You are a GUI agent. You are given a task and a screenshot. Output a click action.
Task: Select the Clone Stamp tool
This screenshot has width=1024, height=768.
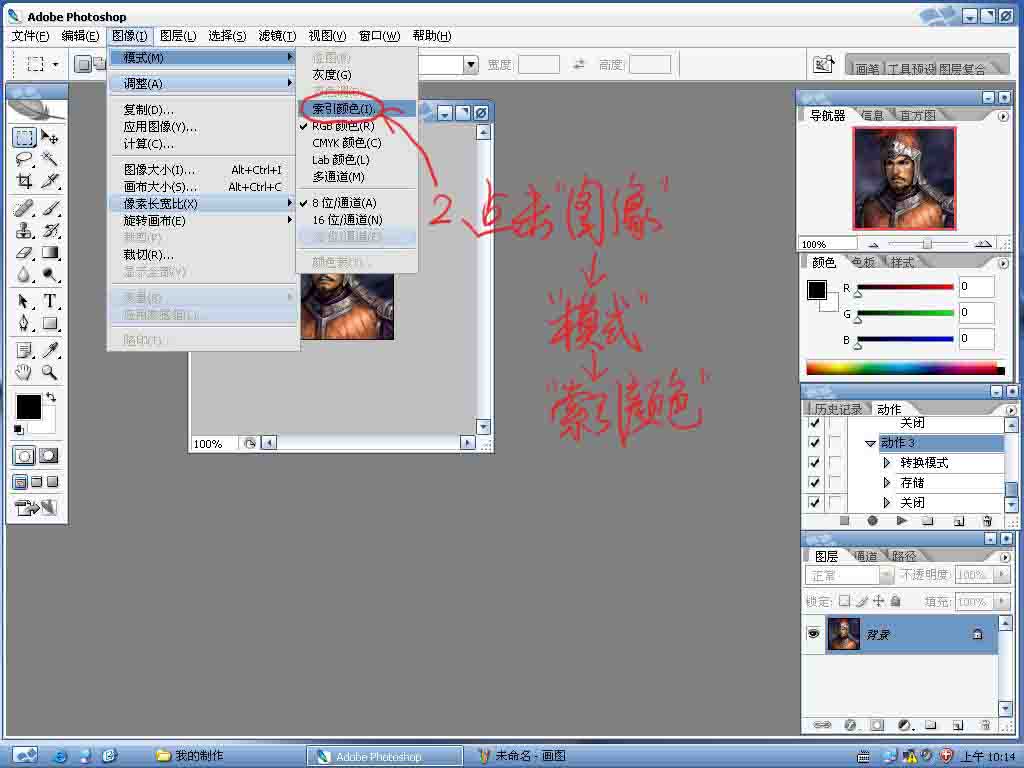point(24,231)
